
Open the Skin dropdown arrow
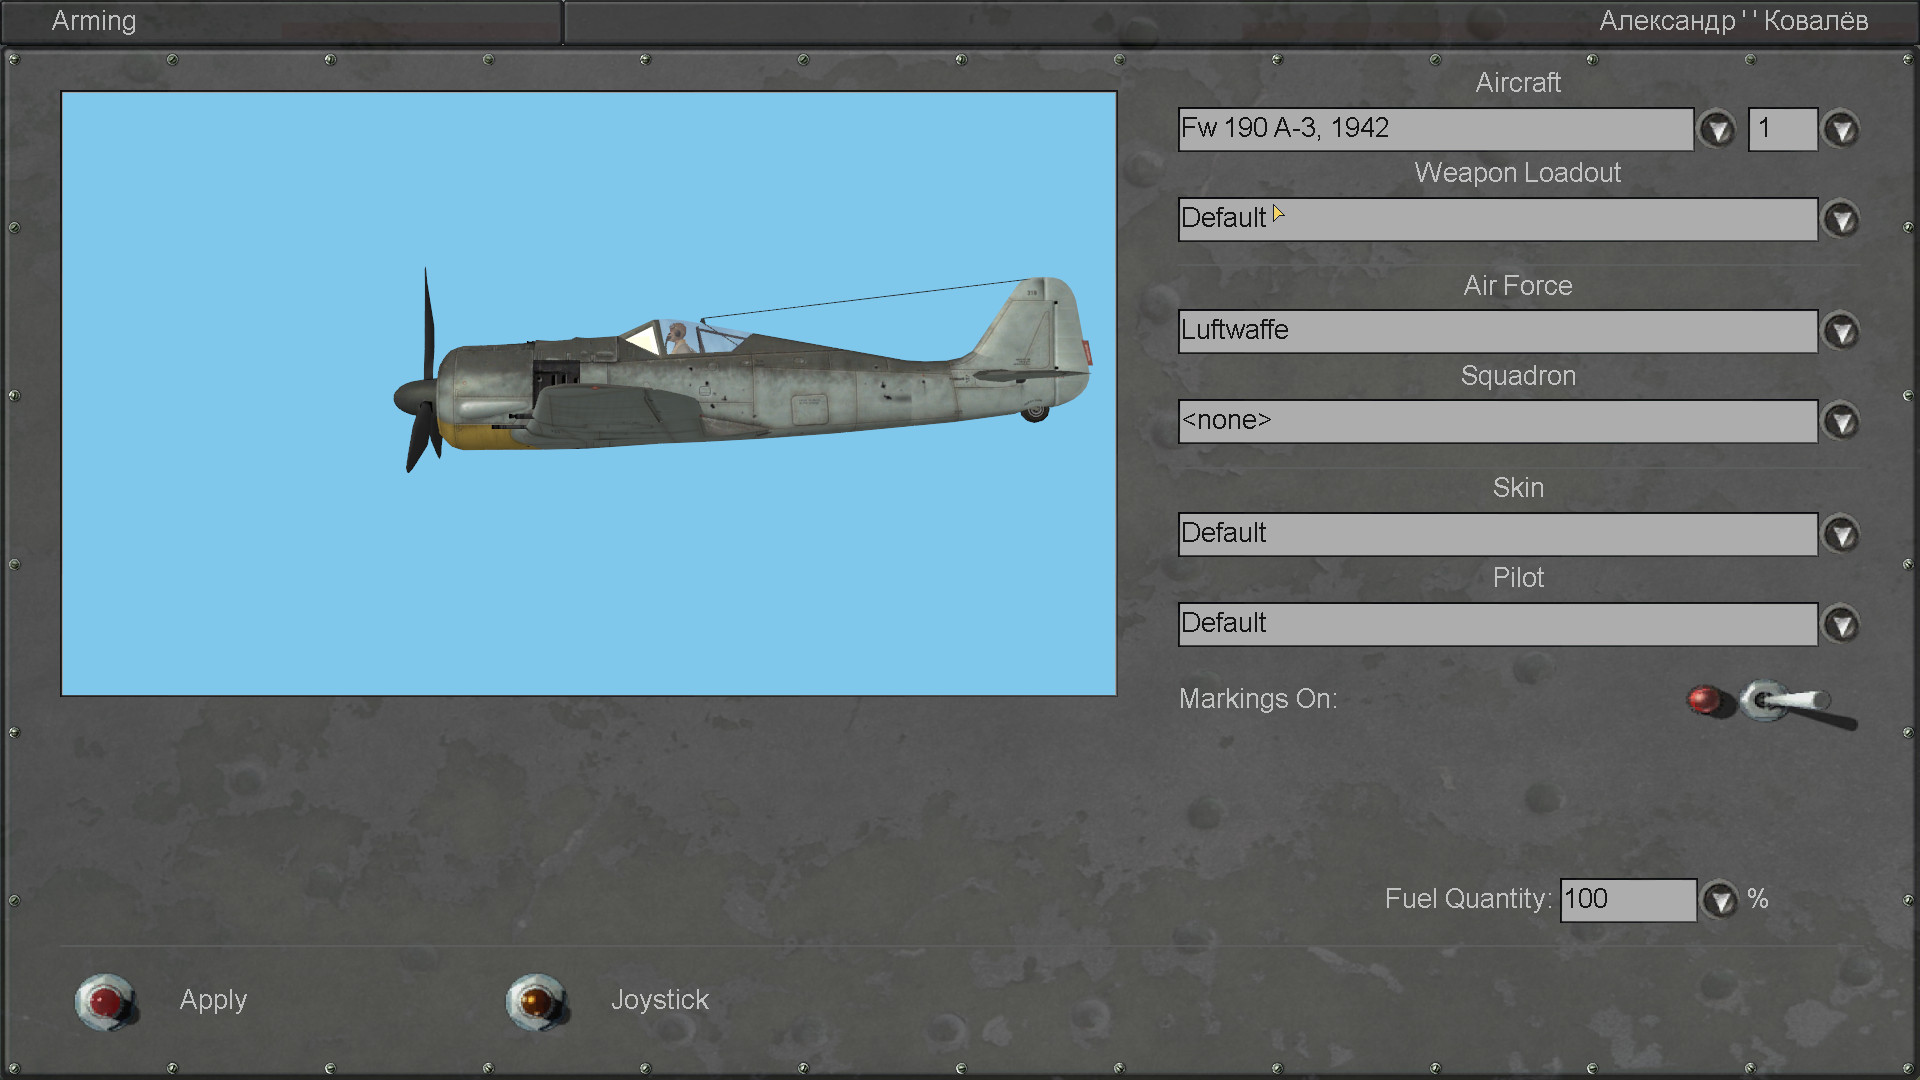[1841, 535]
